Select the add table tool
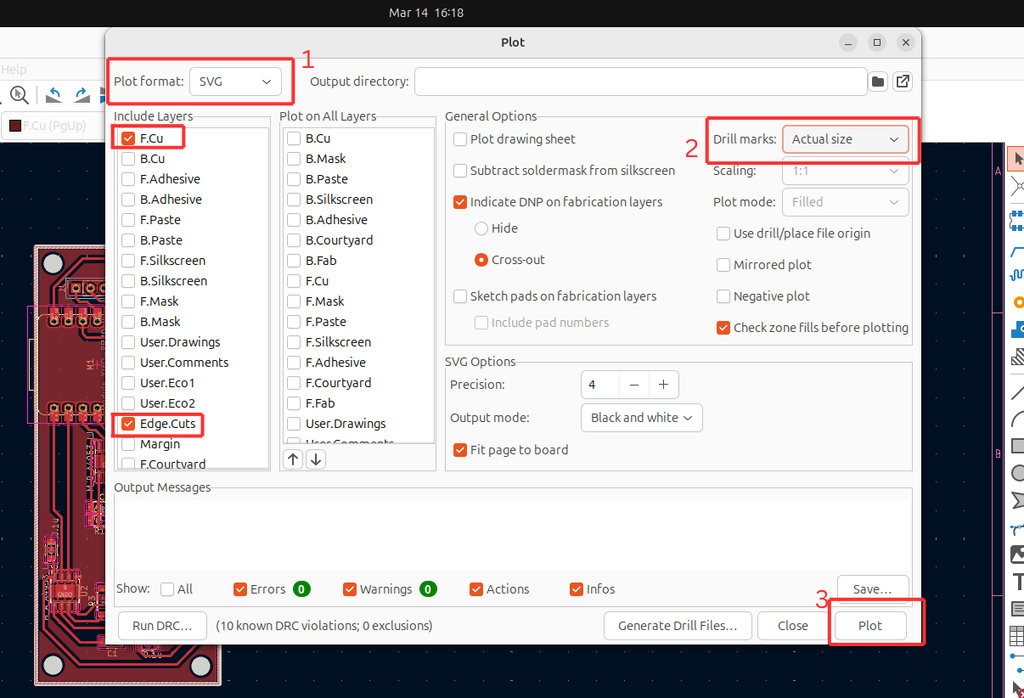The width and height of the screenshot is (1024, 698). point(1017,635)
